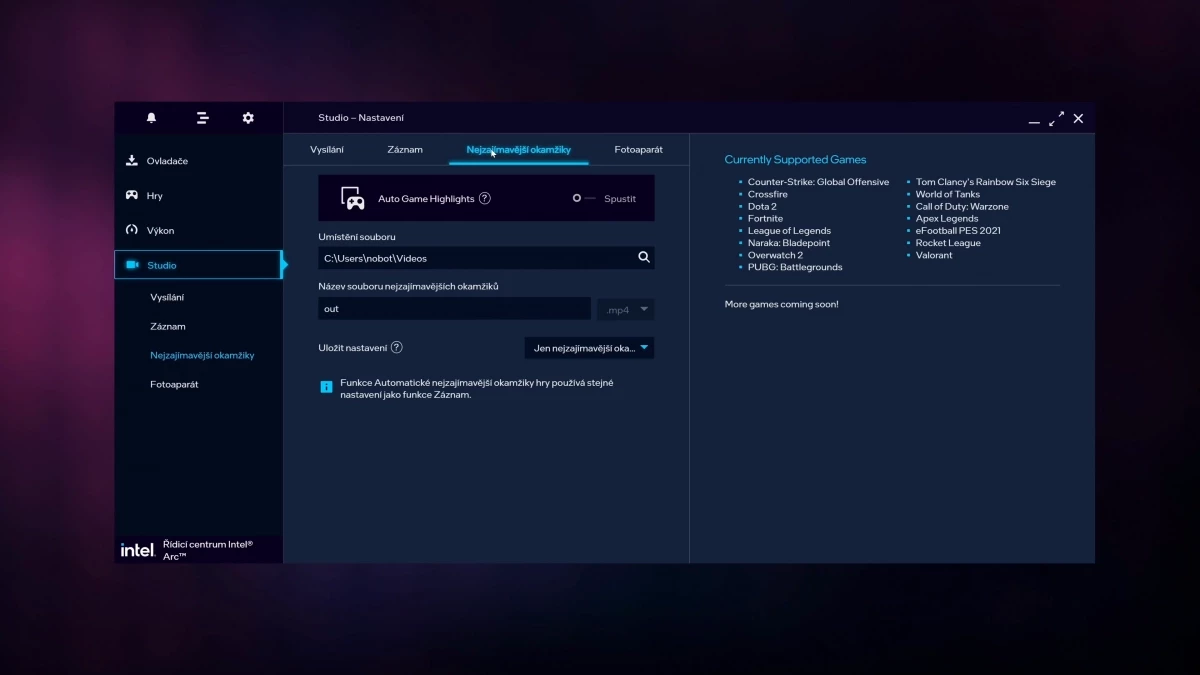Viewport: 1200px width, 675px height.
Task: Click the Výkon gauge icon
Action: [132, 230]
